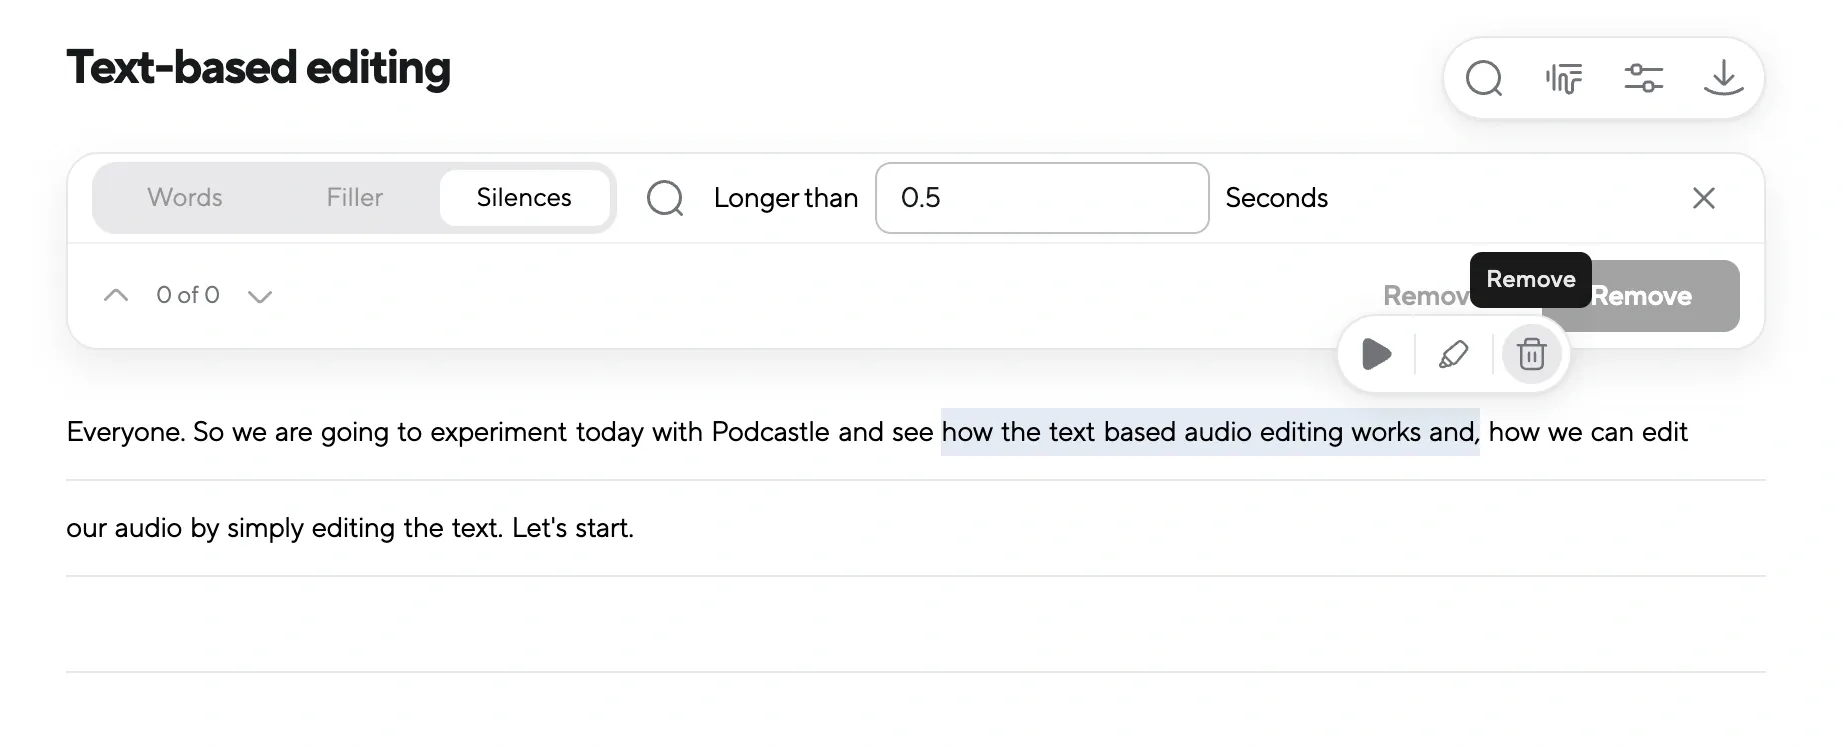Go to previous result with up chevron

pyautogui.click(x=116, y=295)
